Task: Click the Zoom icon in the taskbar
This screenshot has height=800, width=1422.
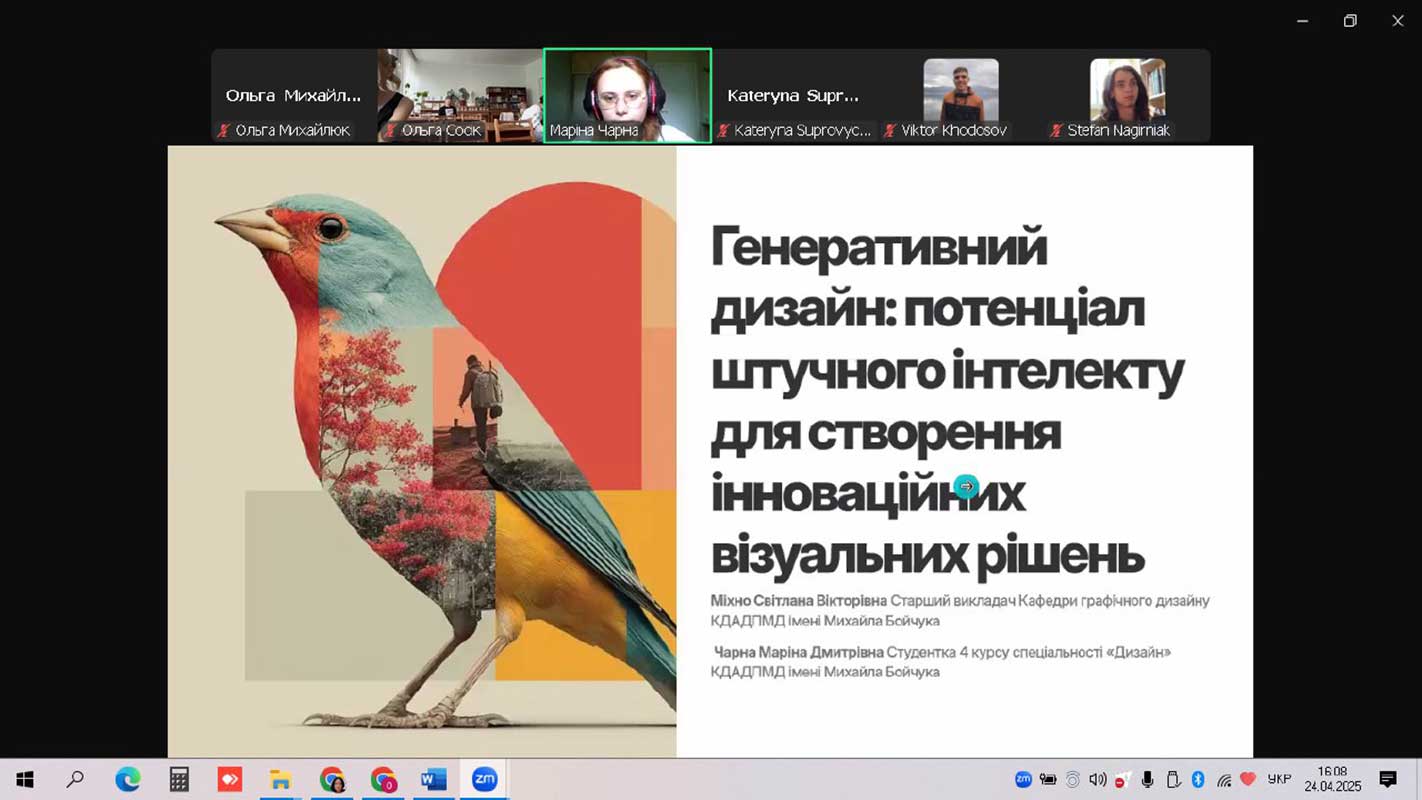Action: pyautogui.click(x=484, y=780)
